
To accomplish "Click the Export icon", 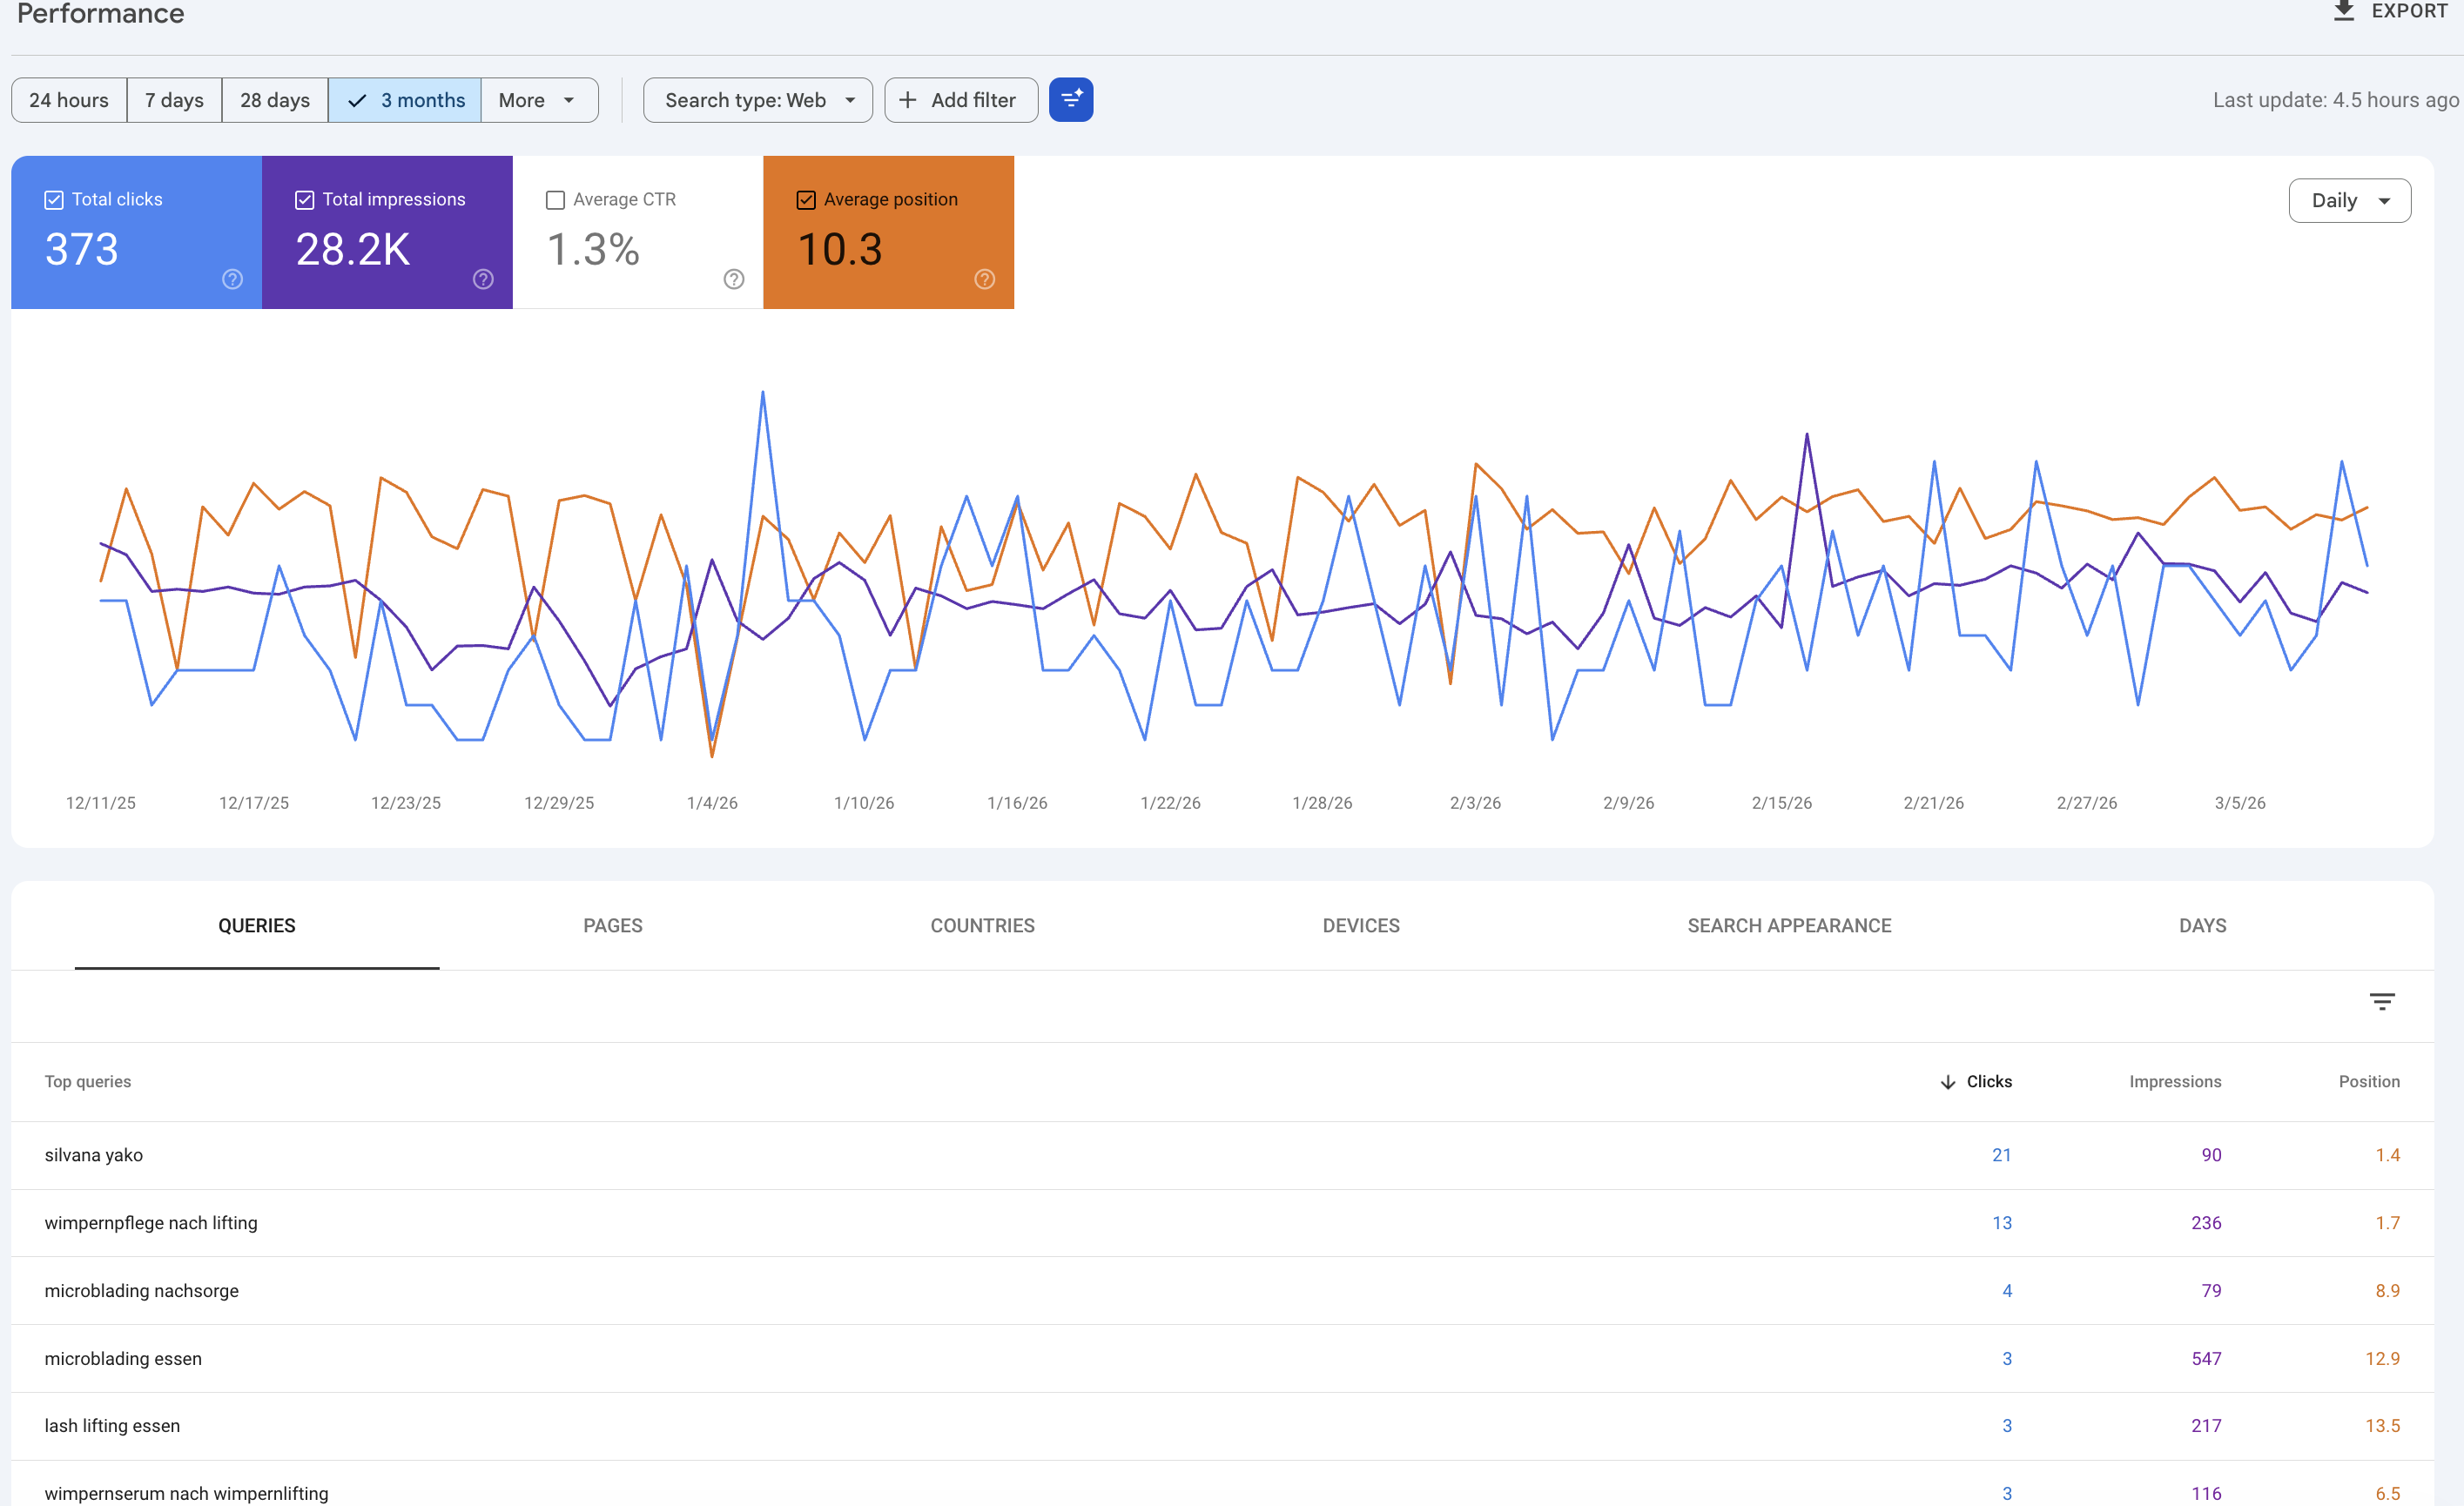I will (2345, 11).
